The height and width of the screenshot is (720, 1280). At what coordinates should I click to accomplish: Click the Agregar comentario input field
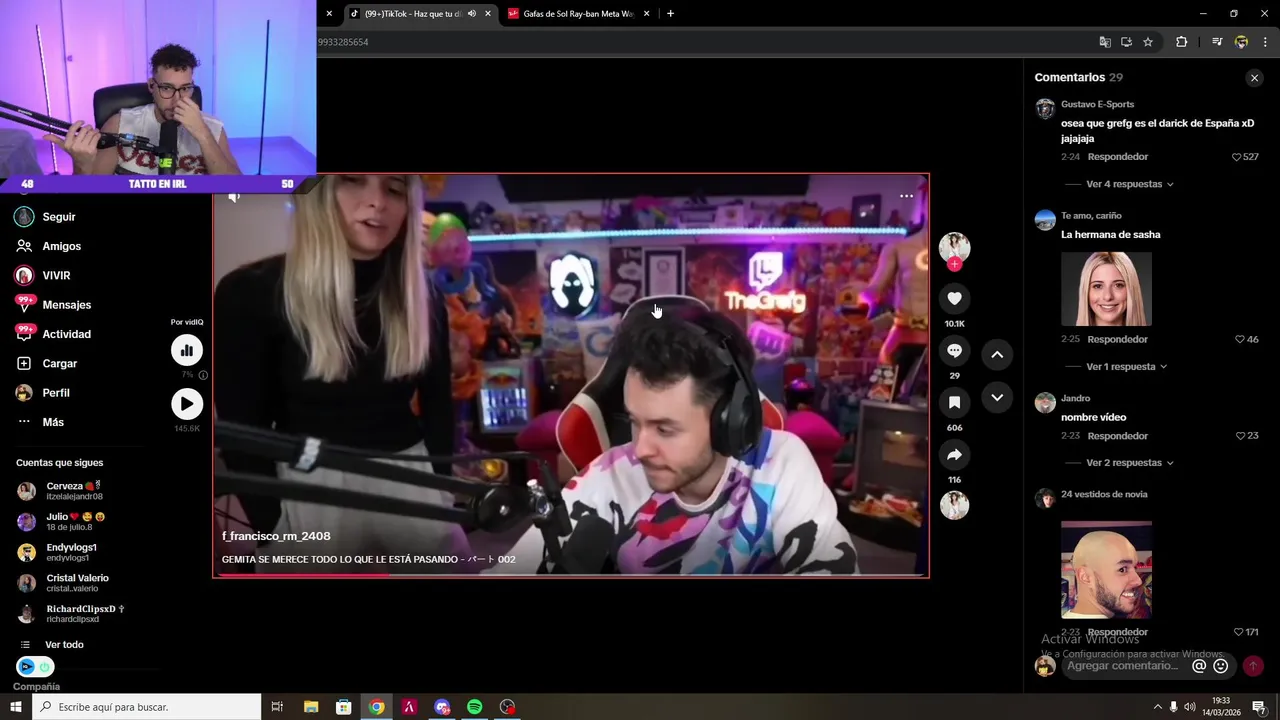click(1122, 666)
